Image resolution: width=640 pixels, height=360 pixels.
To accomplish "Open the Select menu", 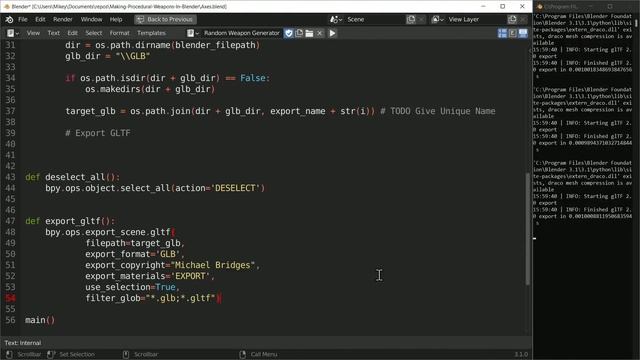I will [93, 33].
